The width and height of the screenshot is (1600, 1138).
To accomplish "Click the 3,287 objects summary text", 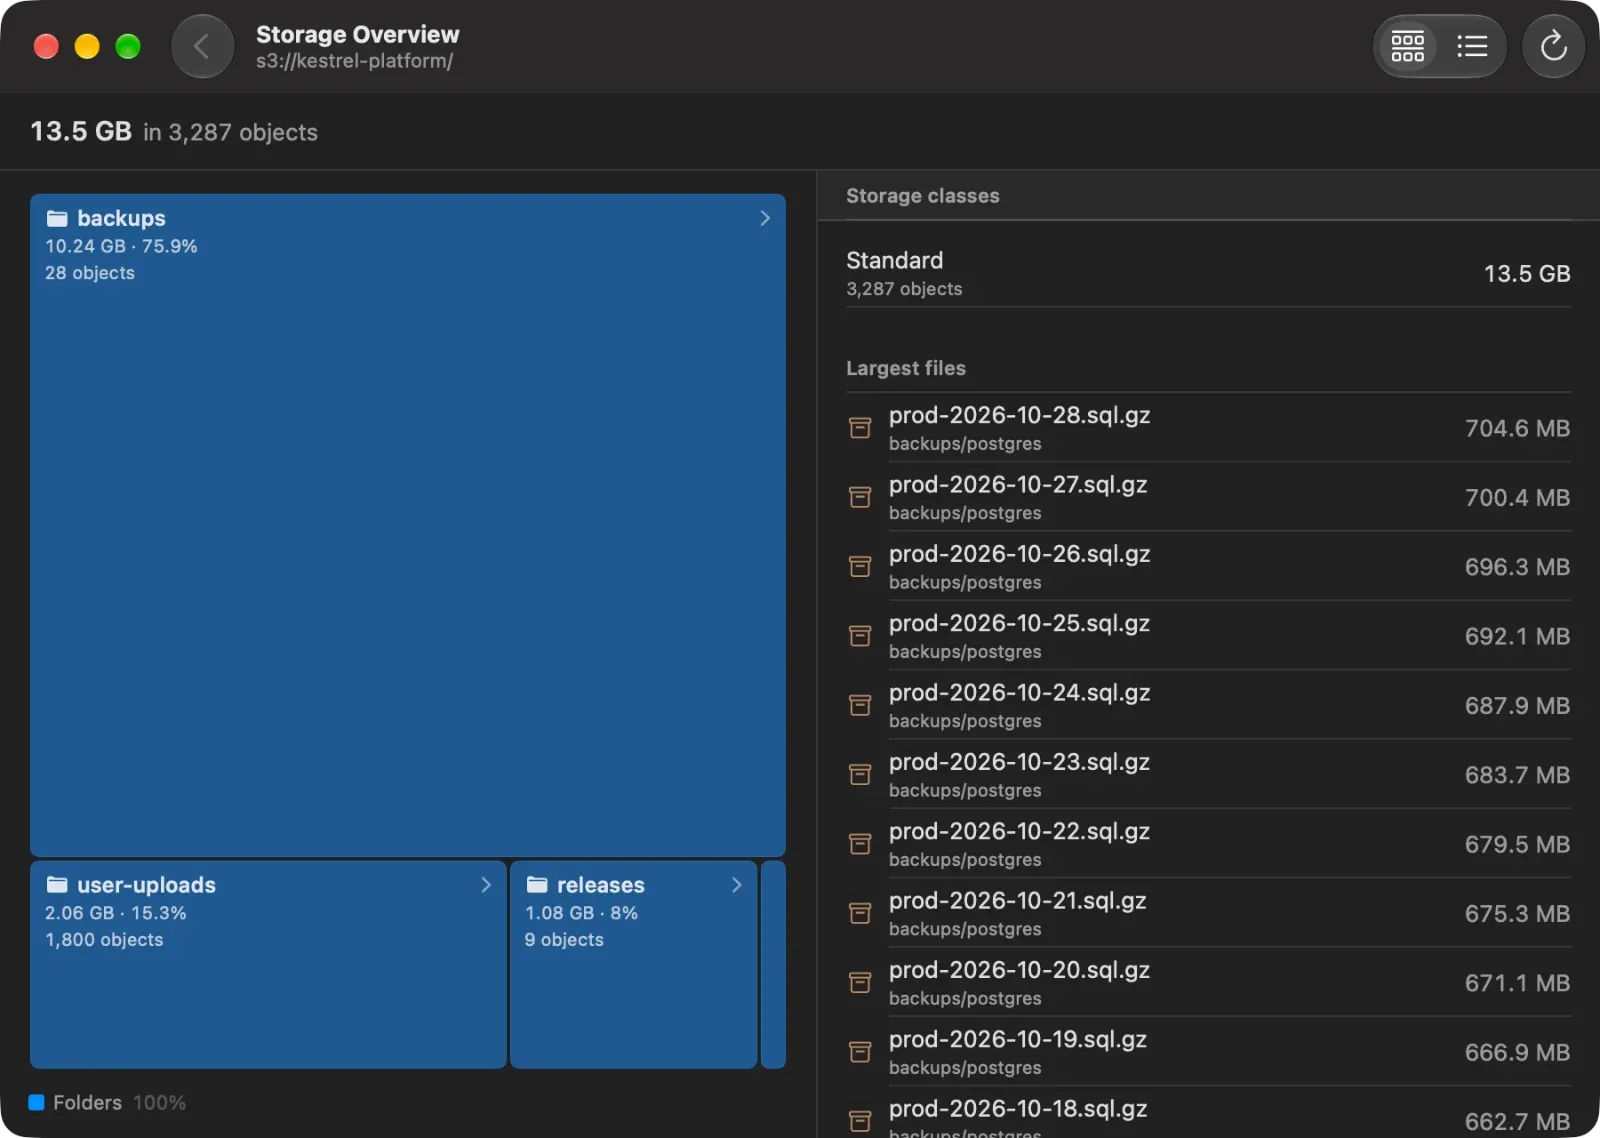I will 230,132.
